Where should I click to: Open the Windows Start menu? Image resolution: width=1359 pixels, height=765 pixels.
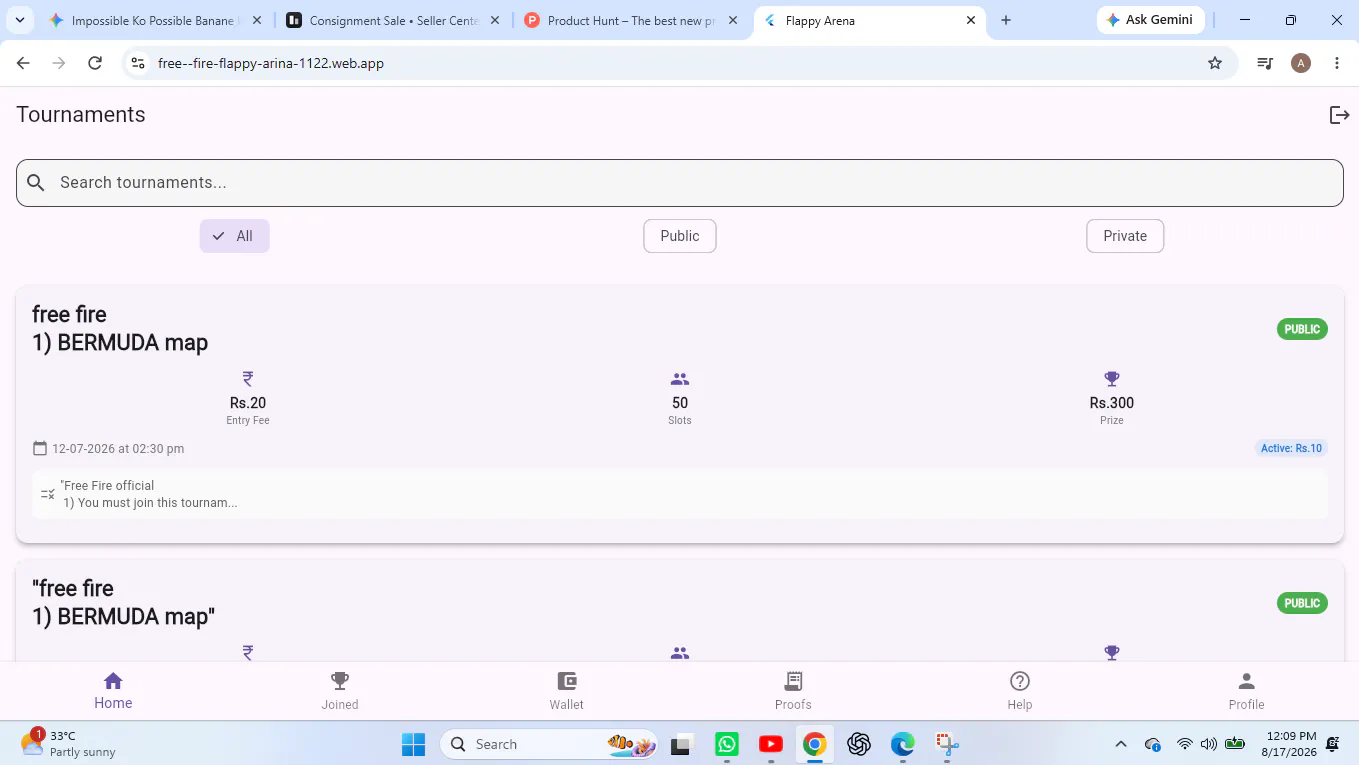click(x=413, y=744)
